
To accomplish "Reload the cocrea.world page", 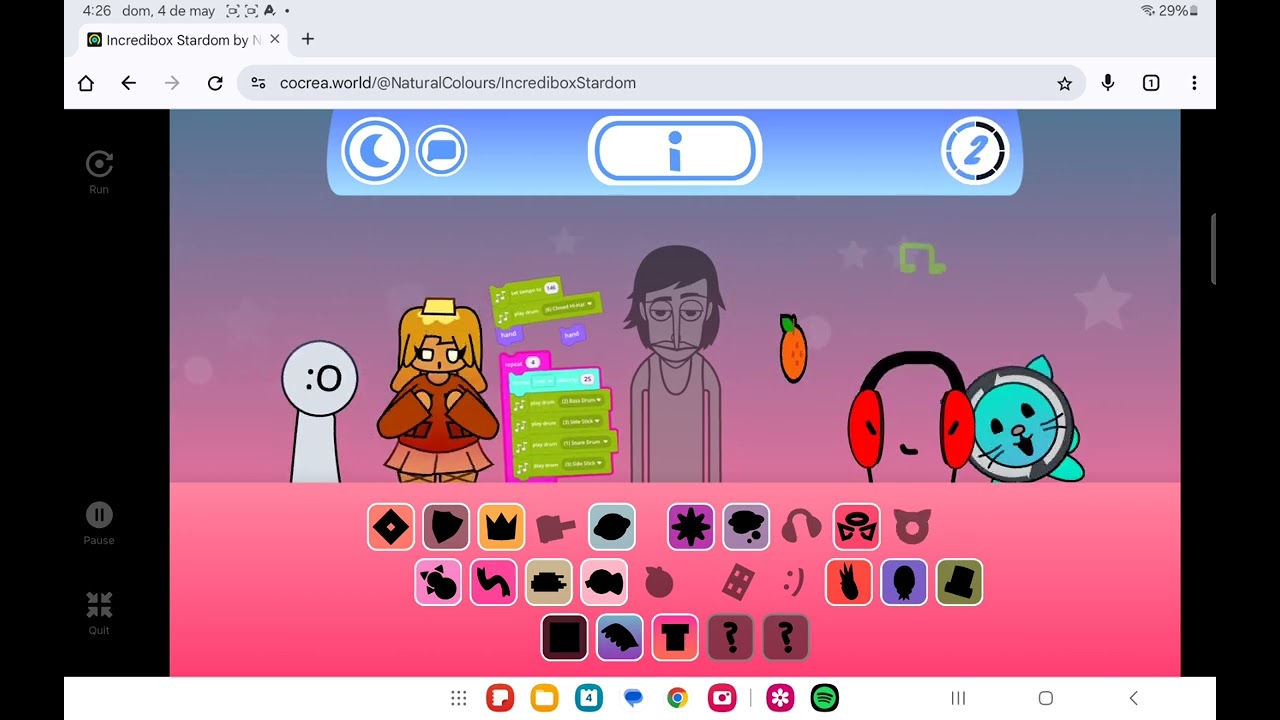I will click(x=215, y=83).
